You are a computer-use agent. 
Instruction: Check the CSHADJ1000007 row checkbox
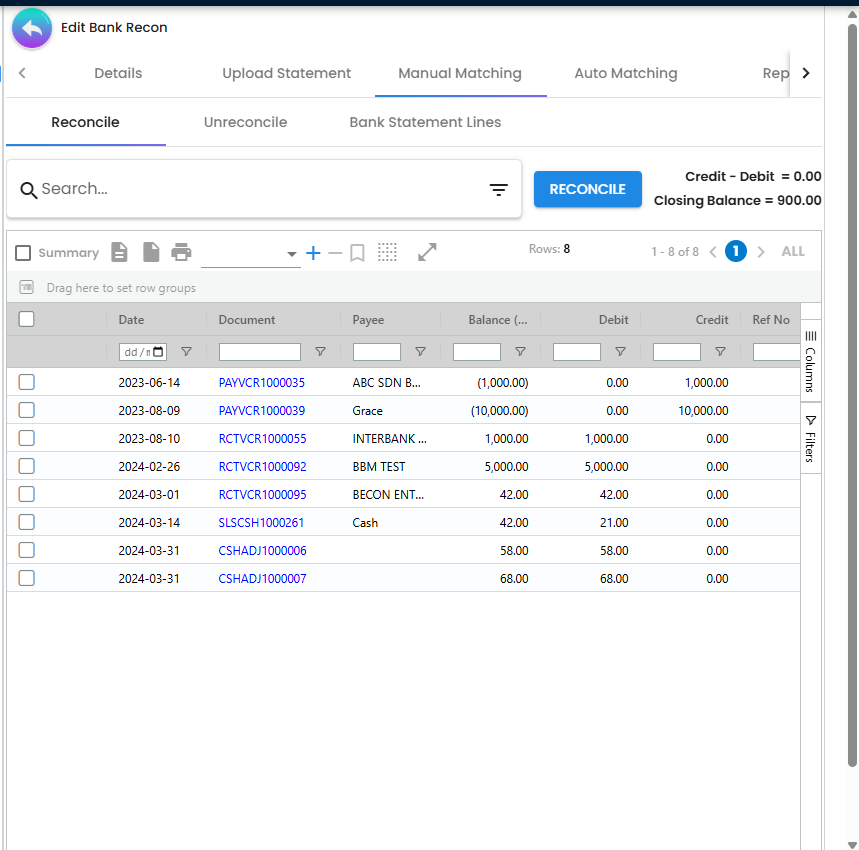click(x=26, y=578)
